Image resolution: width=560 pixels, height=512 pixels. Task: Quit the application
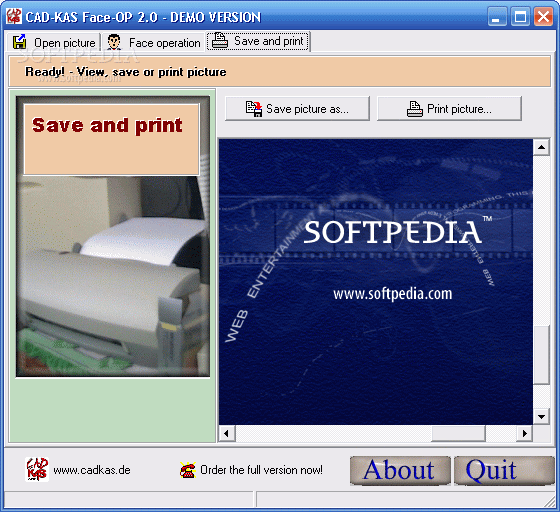coord(504,470)
